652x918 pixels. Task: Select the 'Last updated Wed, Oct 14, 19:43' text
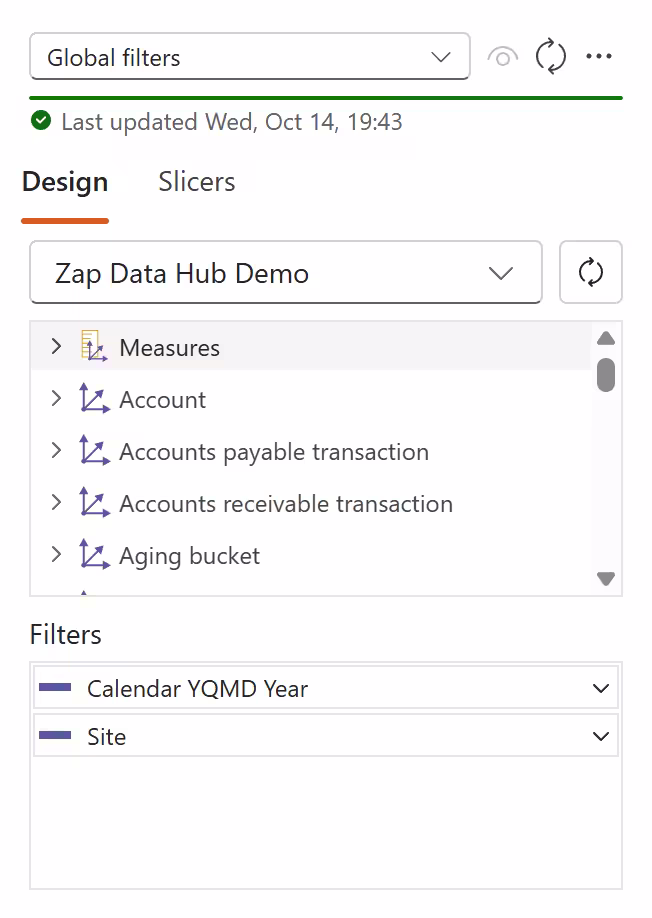coord(232,122)
